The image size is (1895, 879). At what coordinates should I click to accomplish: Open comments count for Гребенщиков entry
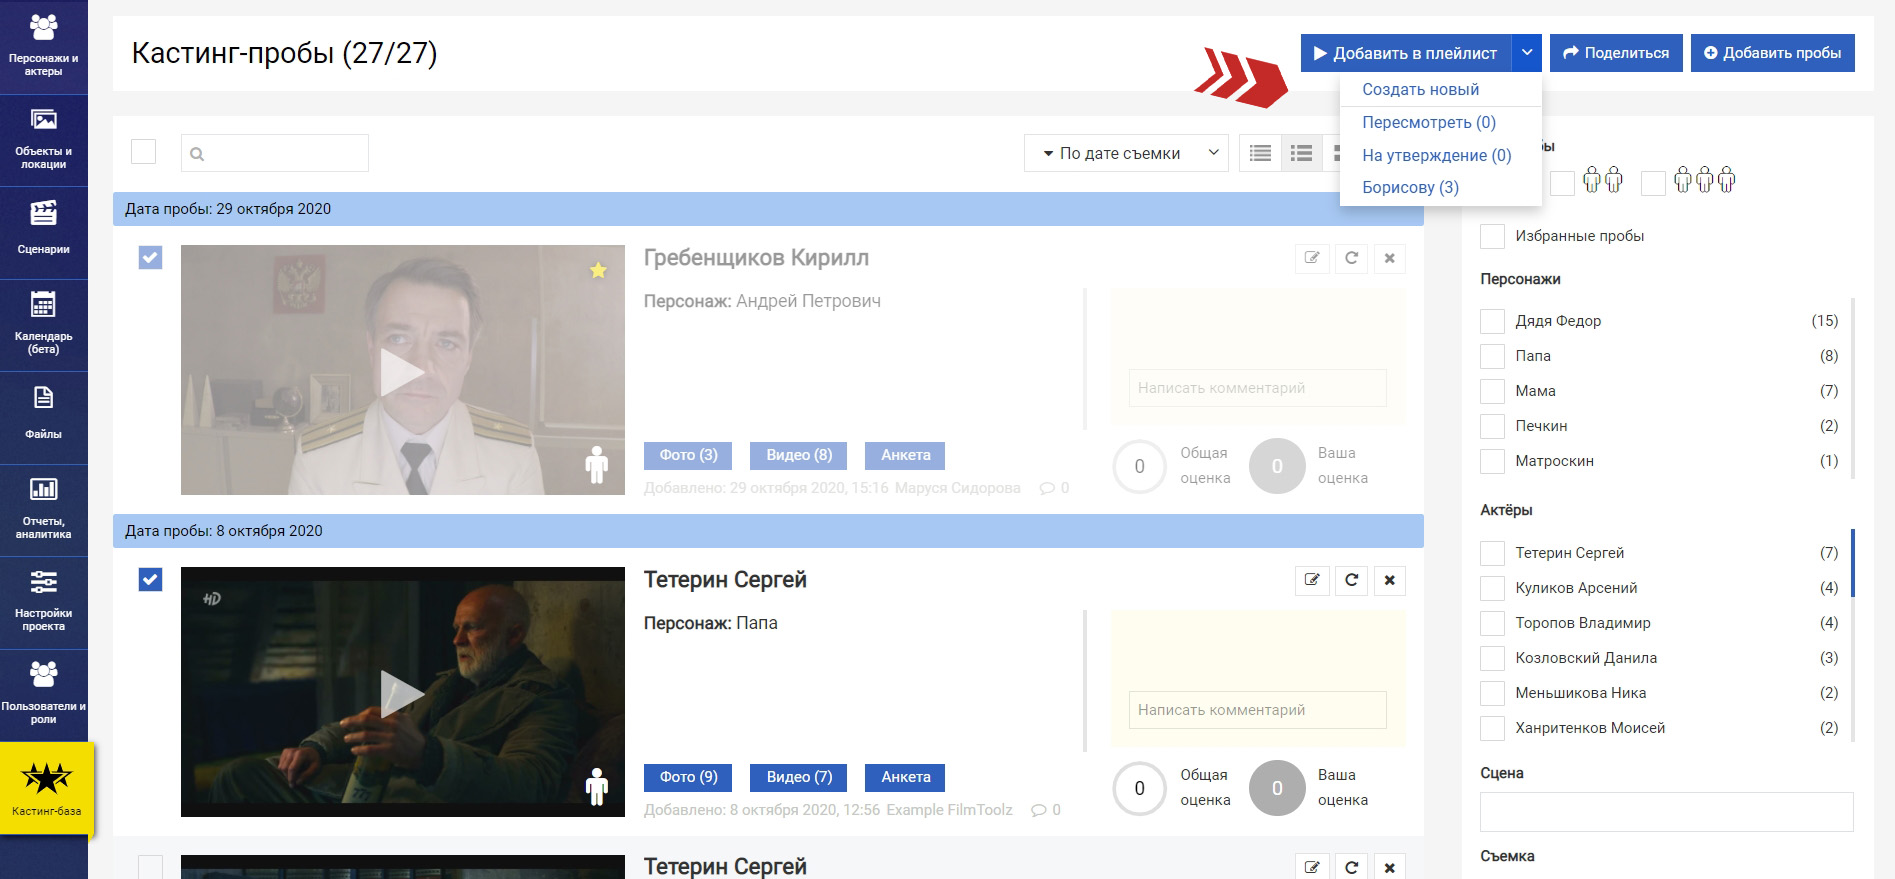click(x=1054, y=488)
